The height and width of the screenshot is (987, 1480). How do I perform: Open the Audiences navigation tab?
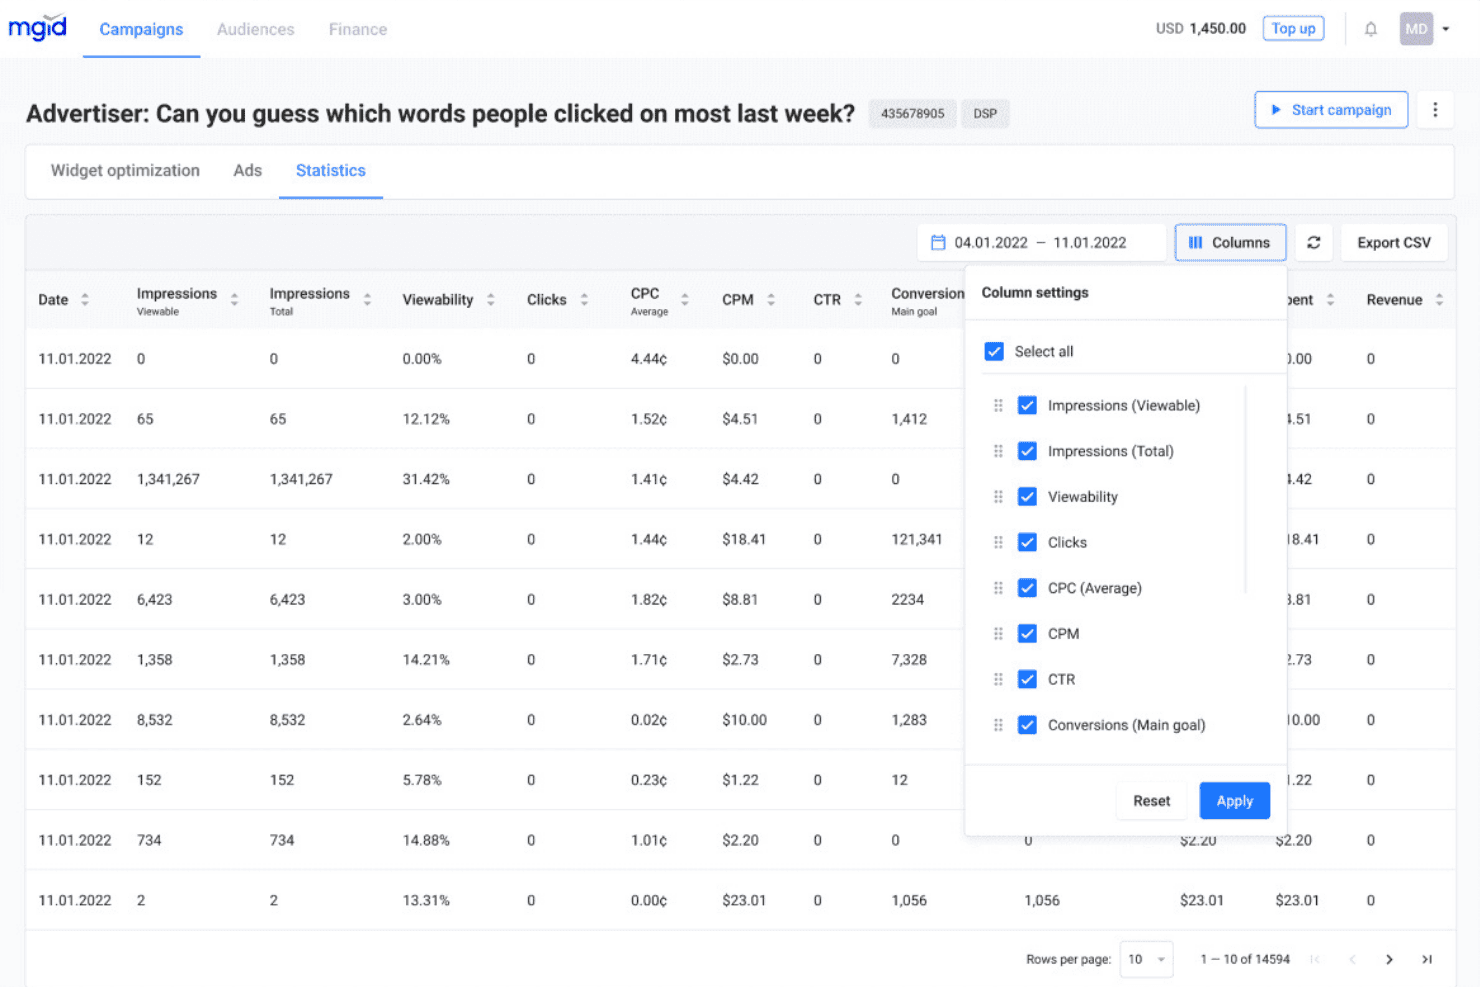click(255, 29)
